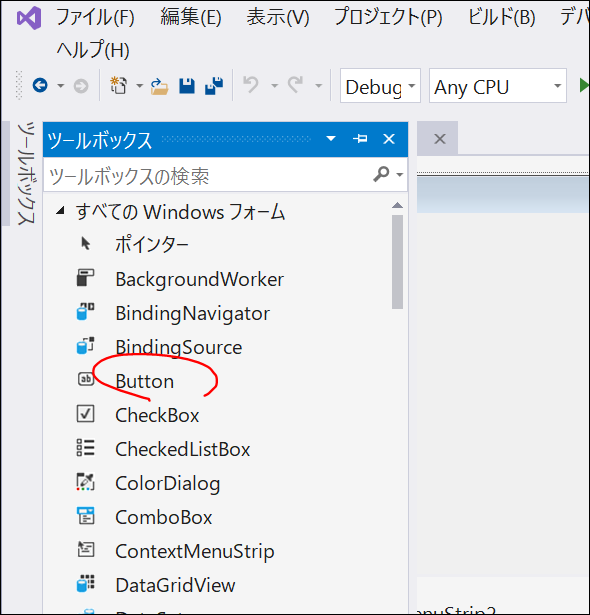This screenshot has height=615, width=590.
Task: Click the Navigate Backward arrow icon
Action: click(x=40, y=85)
